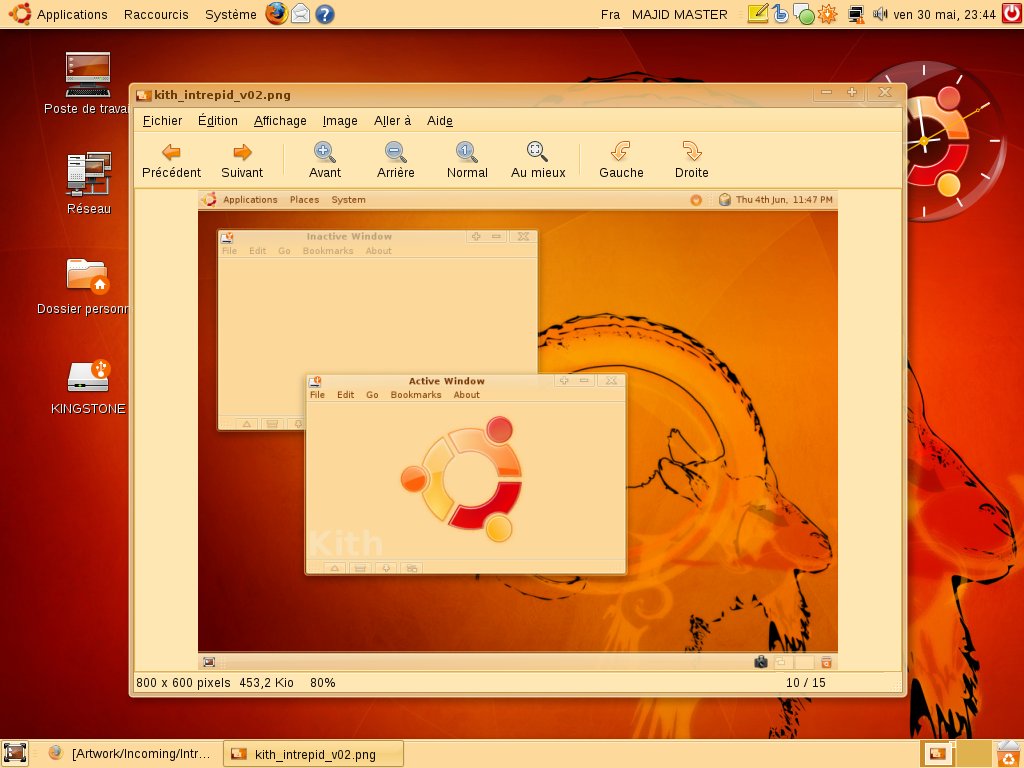Switch to the first workspace in switcher
Viewport: 1024px width, 768px height.
[x=938, y=754]
